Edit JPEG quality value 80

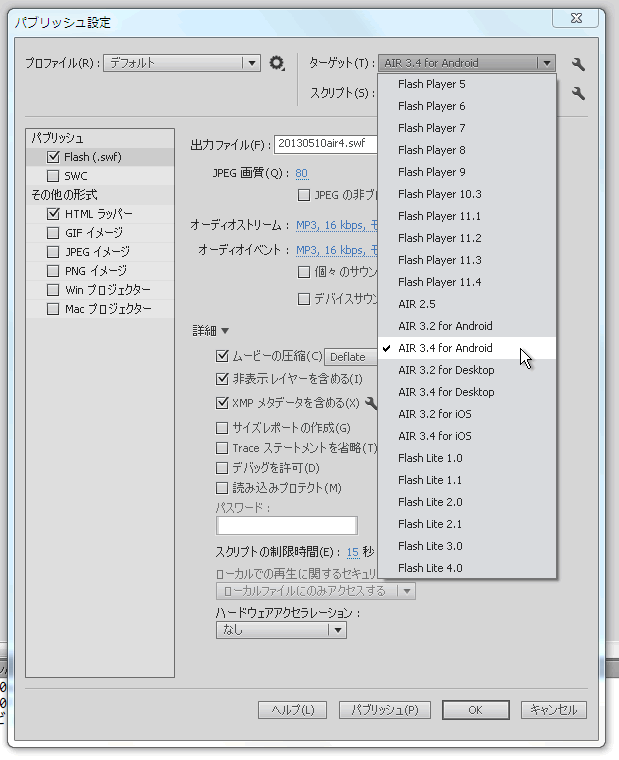pyautogui.click(x=302, y=174)
